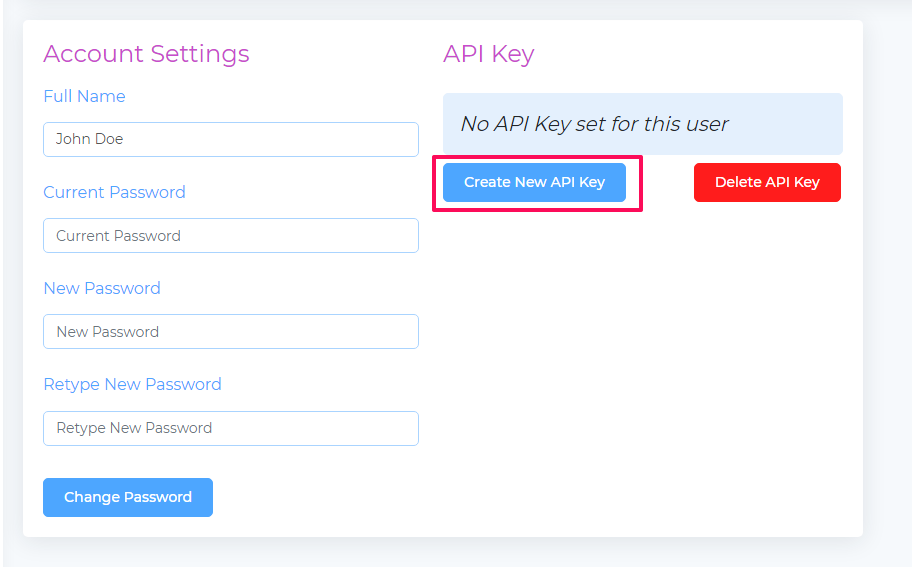This screenshot has height=567, width=912.
Task: Focus the Full Name field containing John Doe
Action: pos(231,139)
